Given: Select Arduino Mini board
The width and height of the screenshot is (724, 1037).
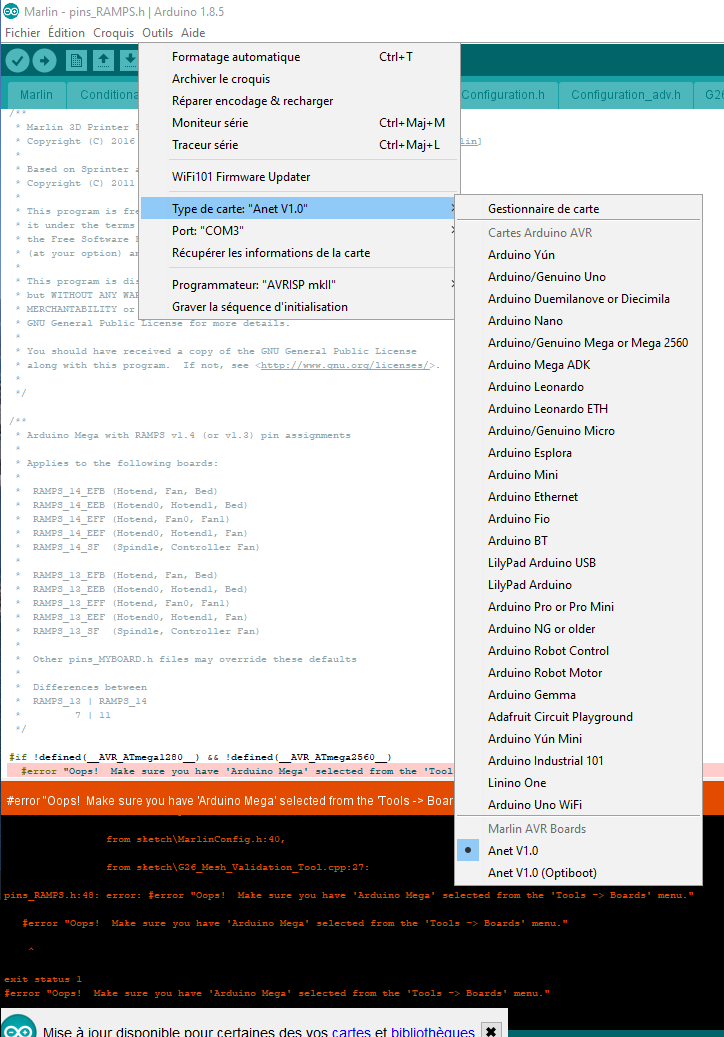Looking at the screenshot, I should coord(579,474).
